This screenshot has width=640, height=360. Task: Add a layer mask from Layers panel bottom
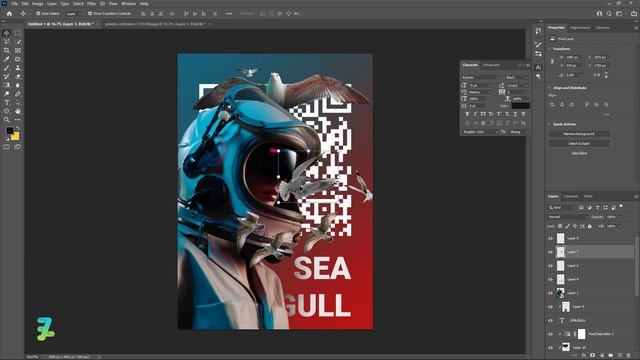593,356
